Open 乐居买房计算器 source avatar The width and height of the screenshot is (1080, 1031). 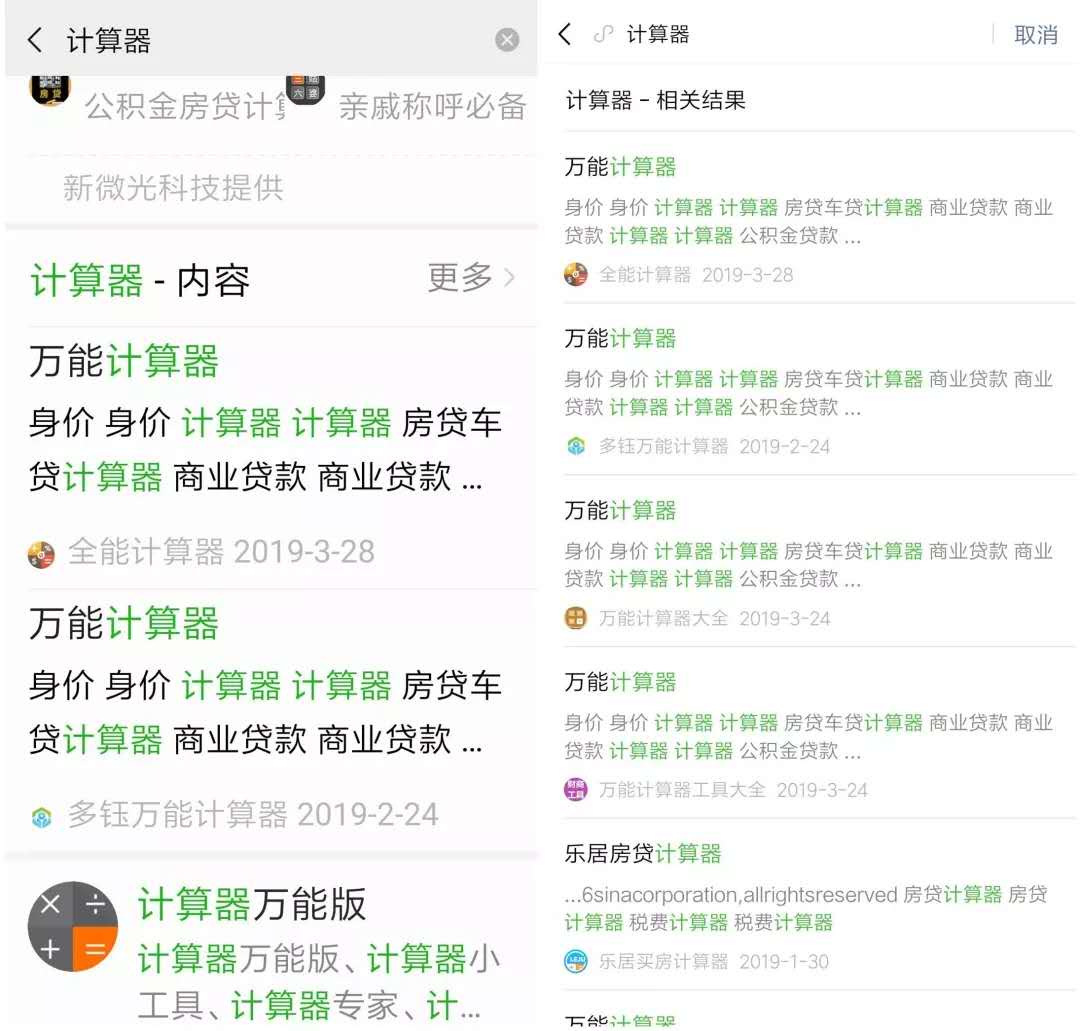(x=576, y=961)
